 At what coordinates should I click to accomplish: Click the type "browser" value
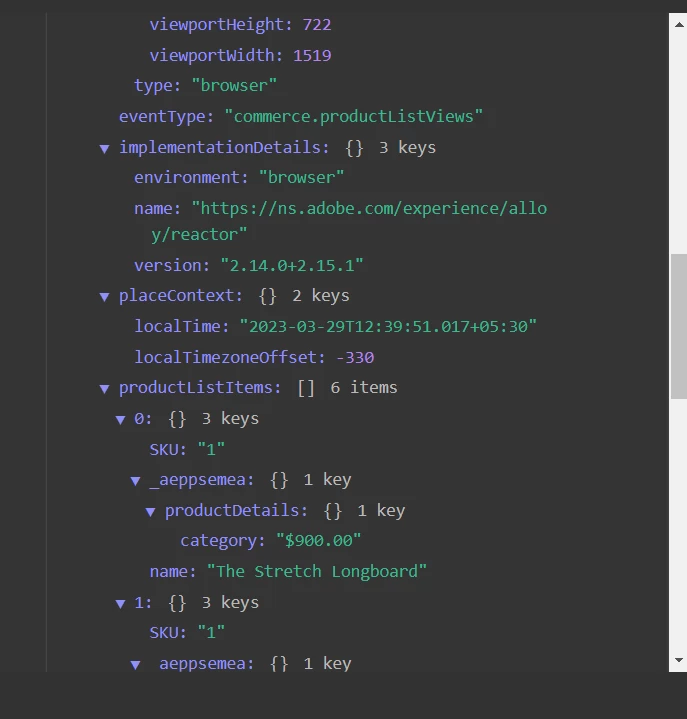[234, 86]
